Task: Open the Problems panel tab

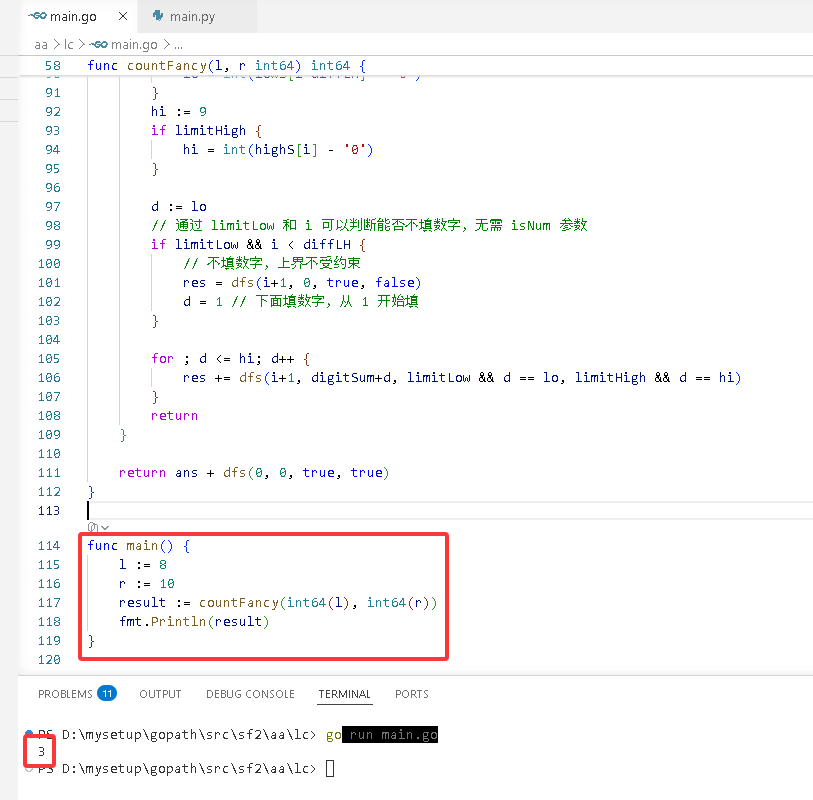Action: coord(65,694)
